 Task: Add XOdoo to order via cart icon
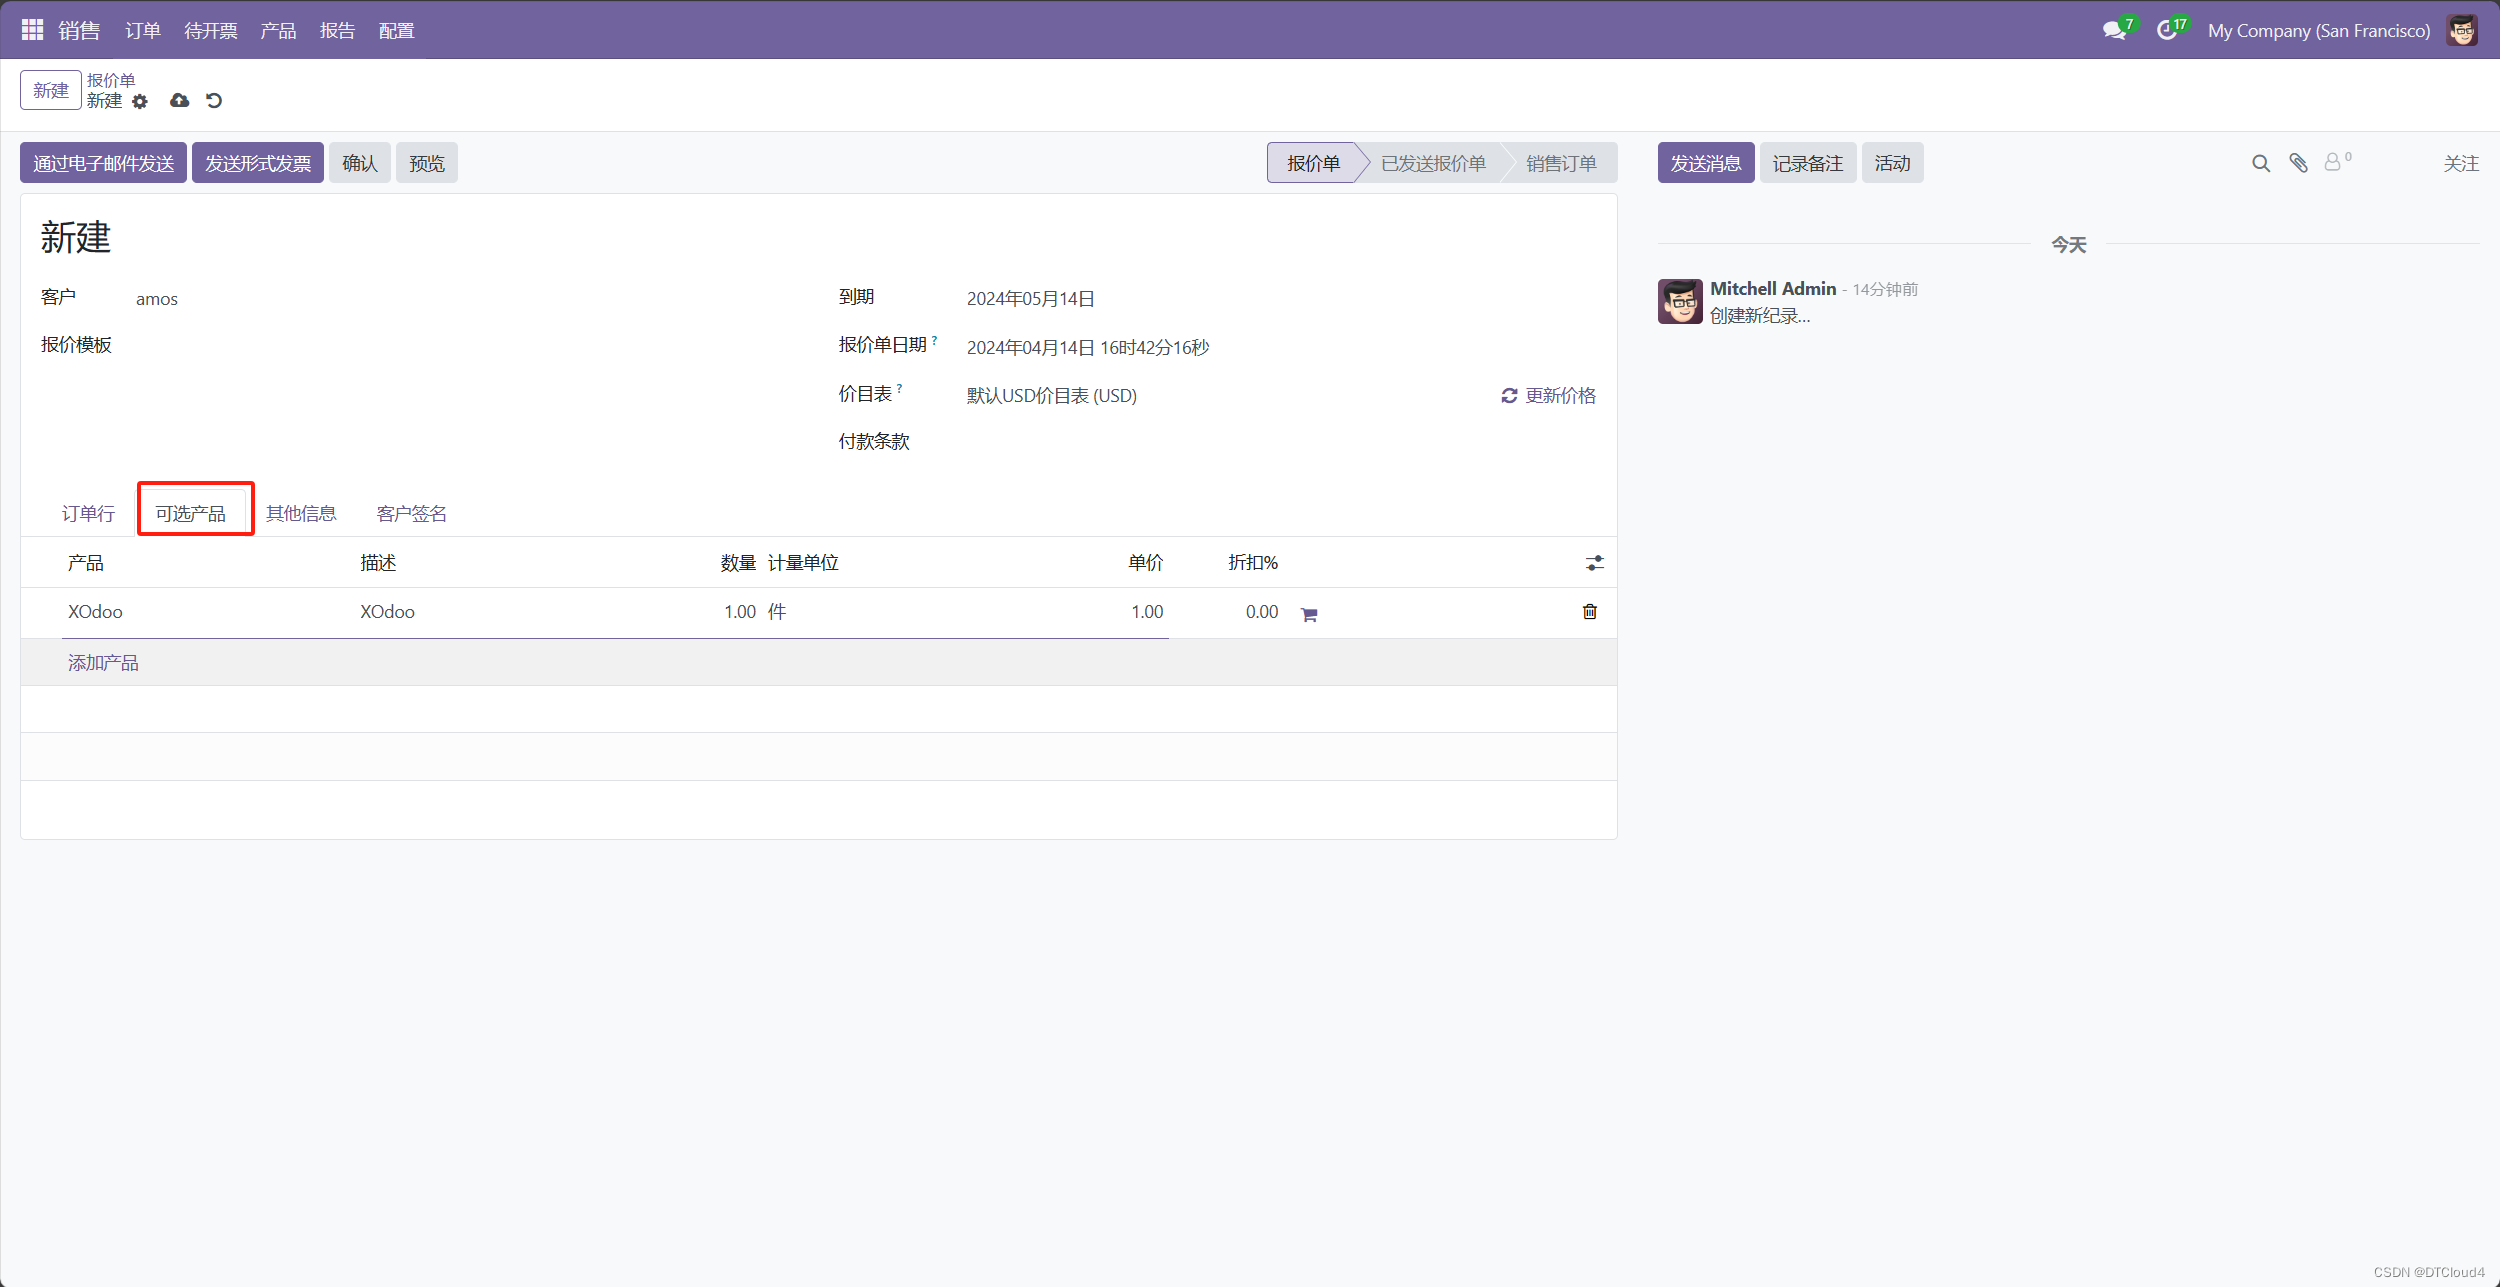1309,614
